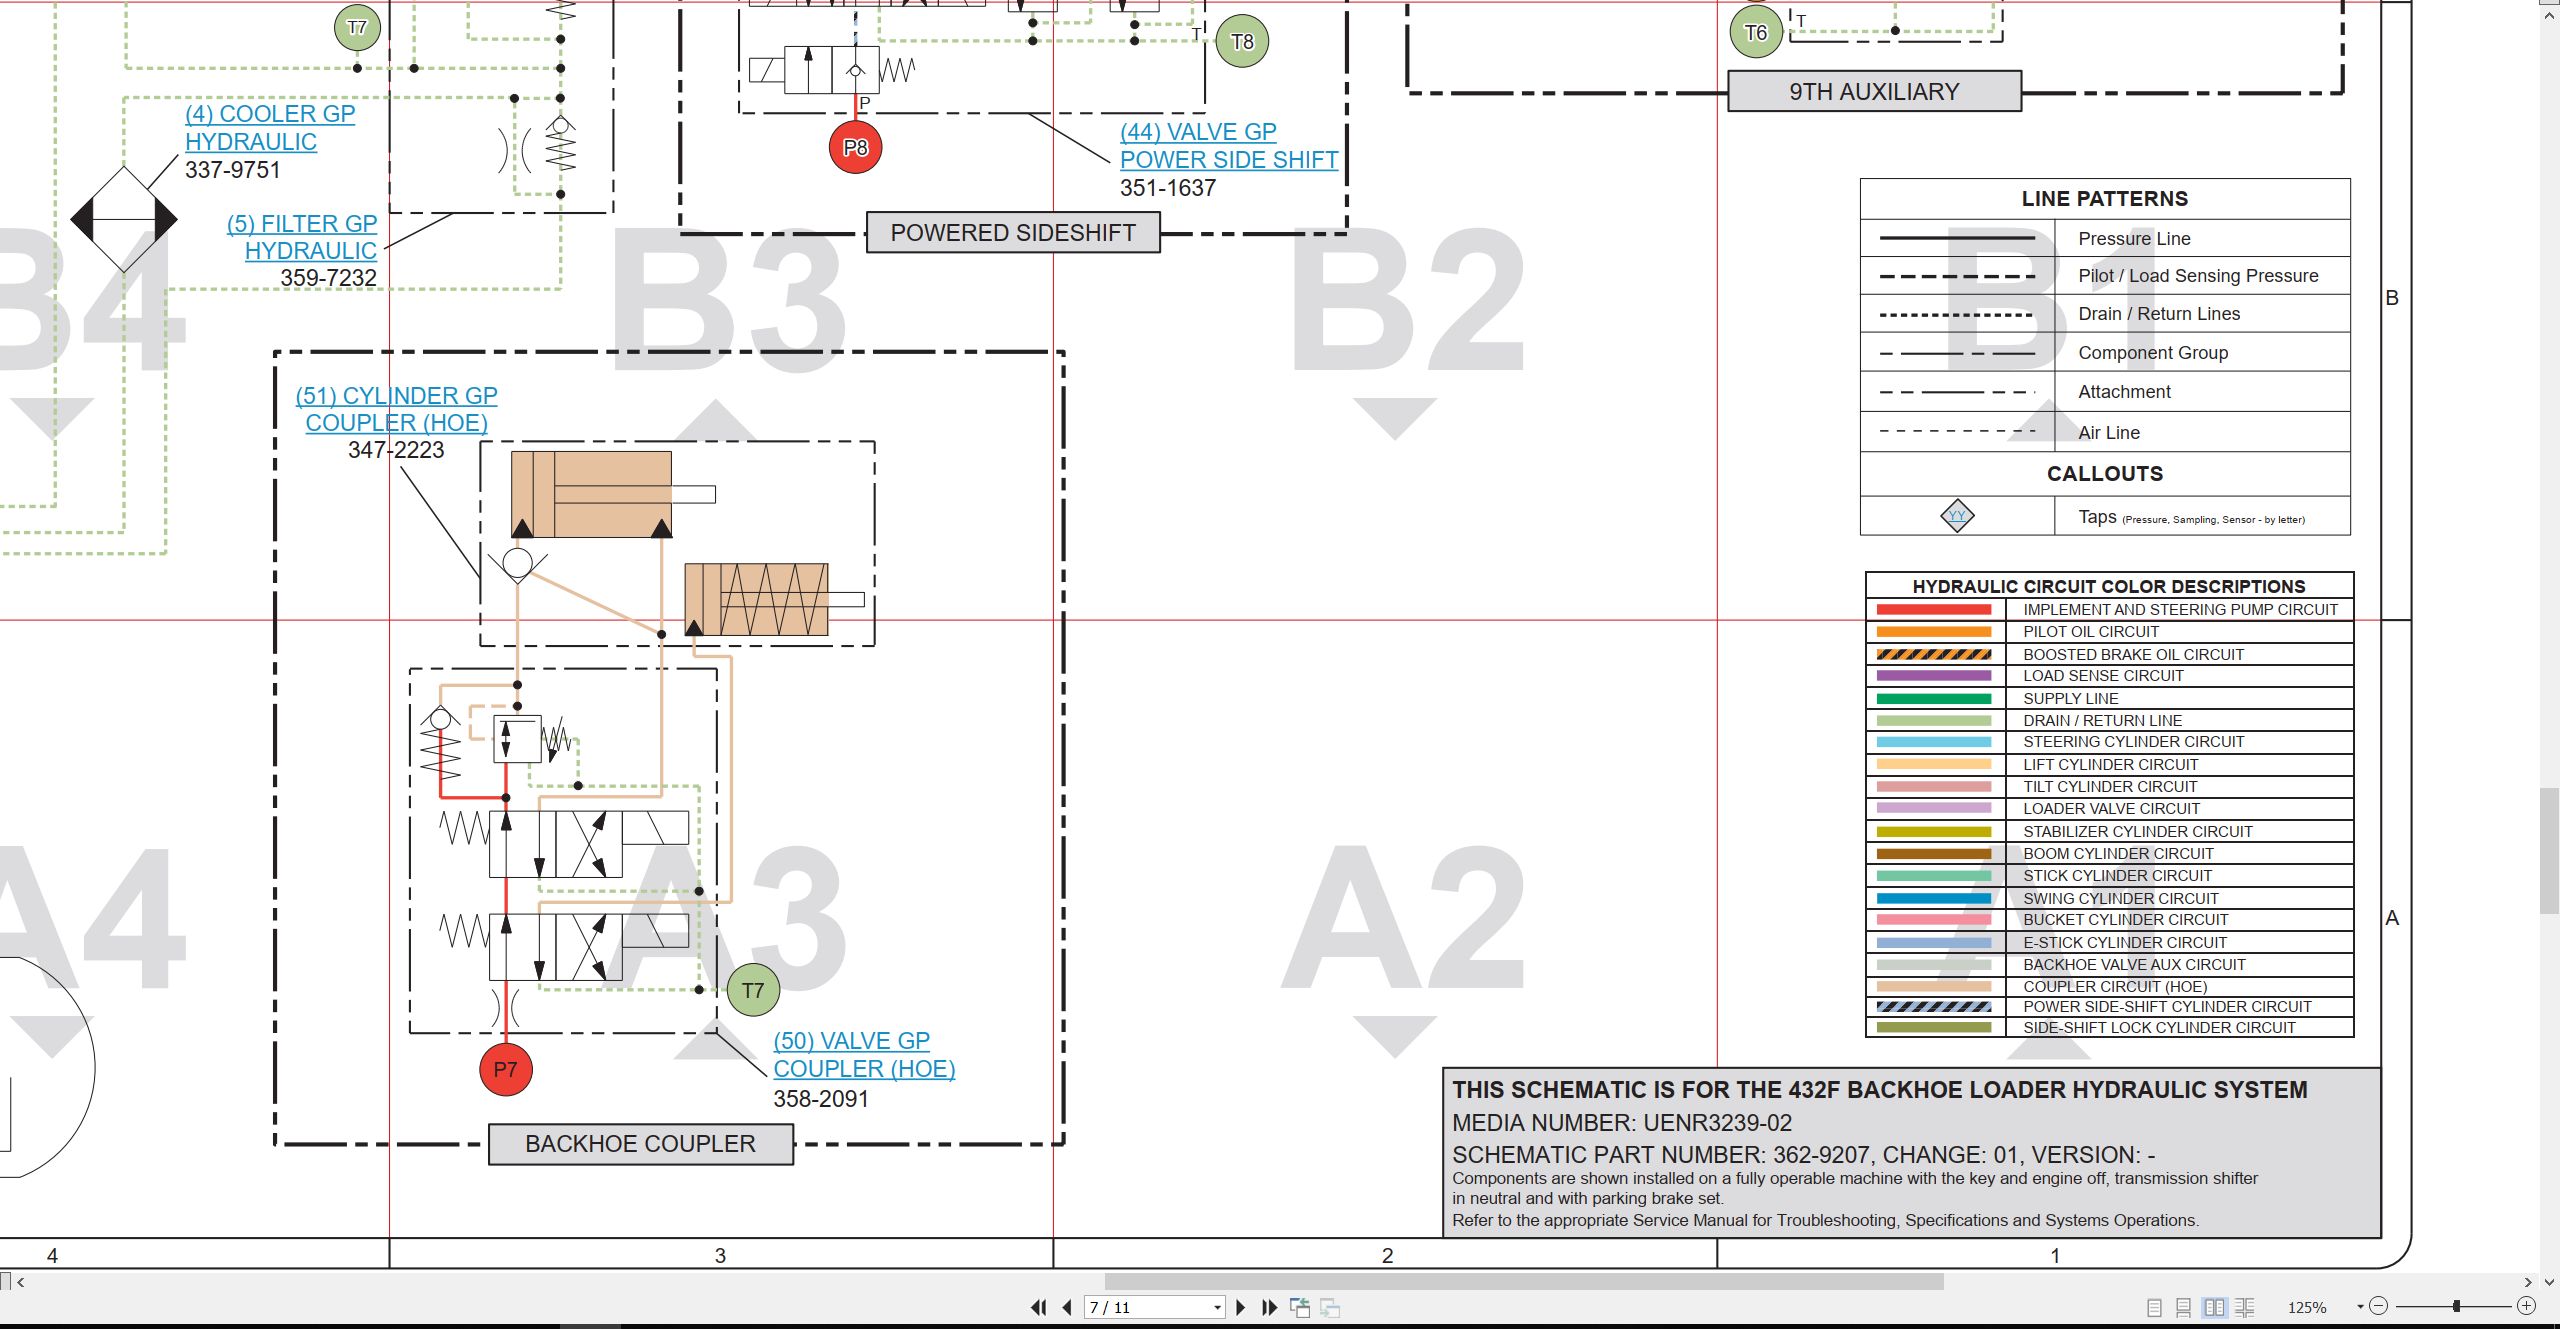Screen dimensions: 2560x1329
Task: Click the hydraulic cooler diamond symbol
Action: pyautogui.click(x=124, y=219)
